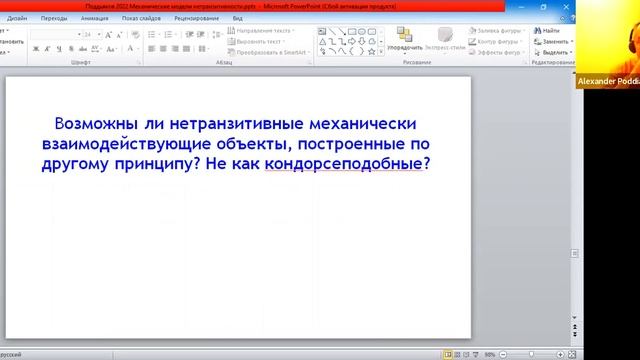Switch to reading view
The height and width of the screenshot is (360, 640).
click(466, 355)
